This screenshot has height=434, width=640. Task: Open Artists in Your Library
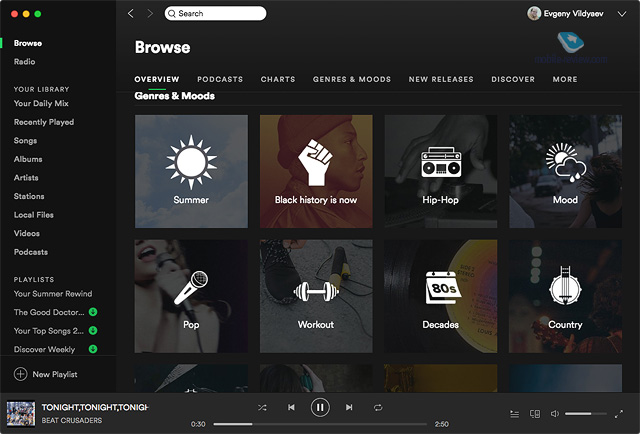[26, 178]
